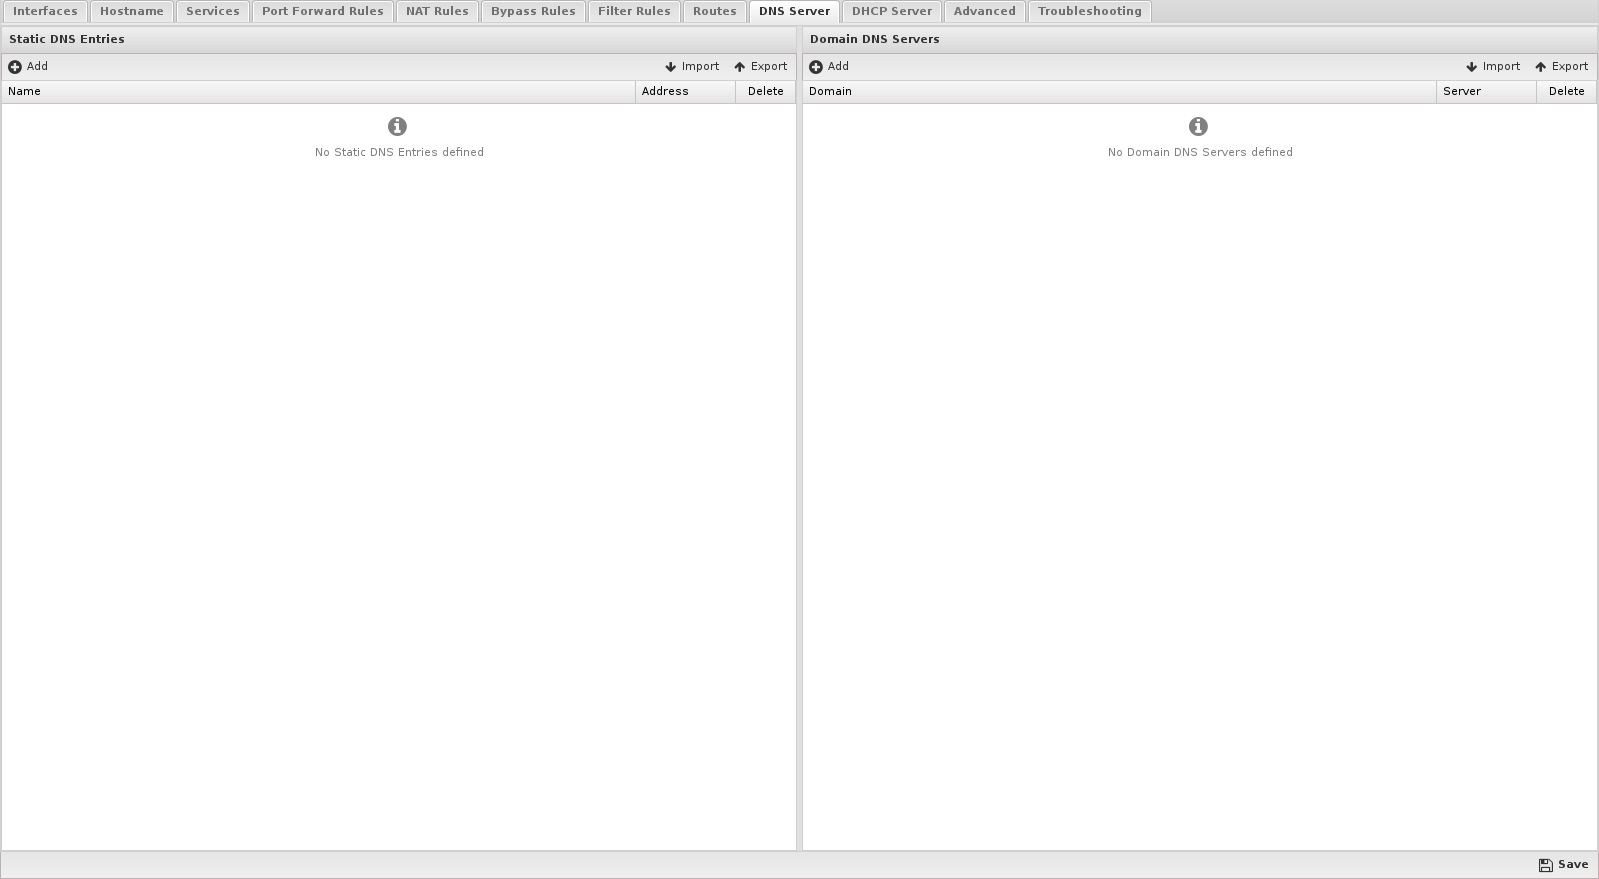Viewport: 1599px width, 879px height.
Task: Add a Domain DNS Server
Action: tap(829, 67)
